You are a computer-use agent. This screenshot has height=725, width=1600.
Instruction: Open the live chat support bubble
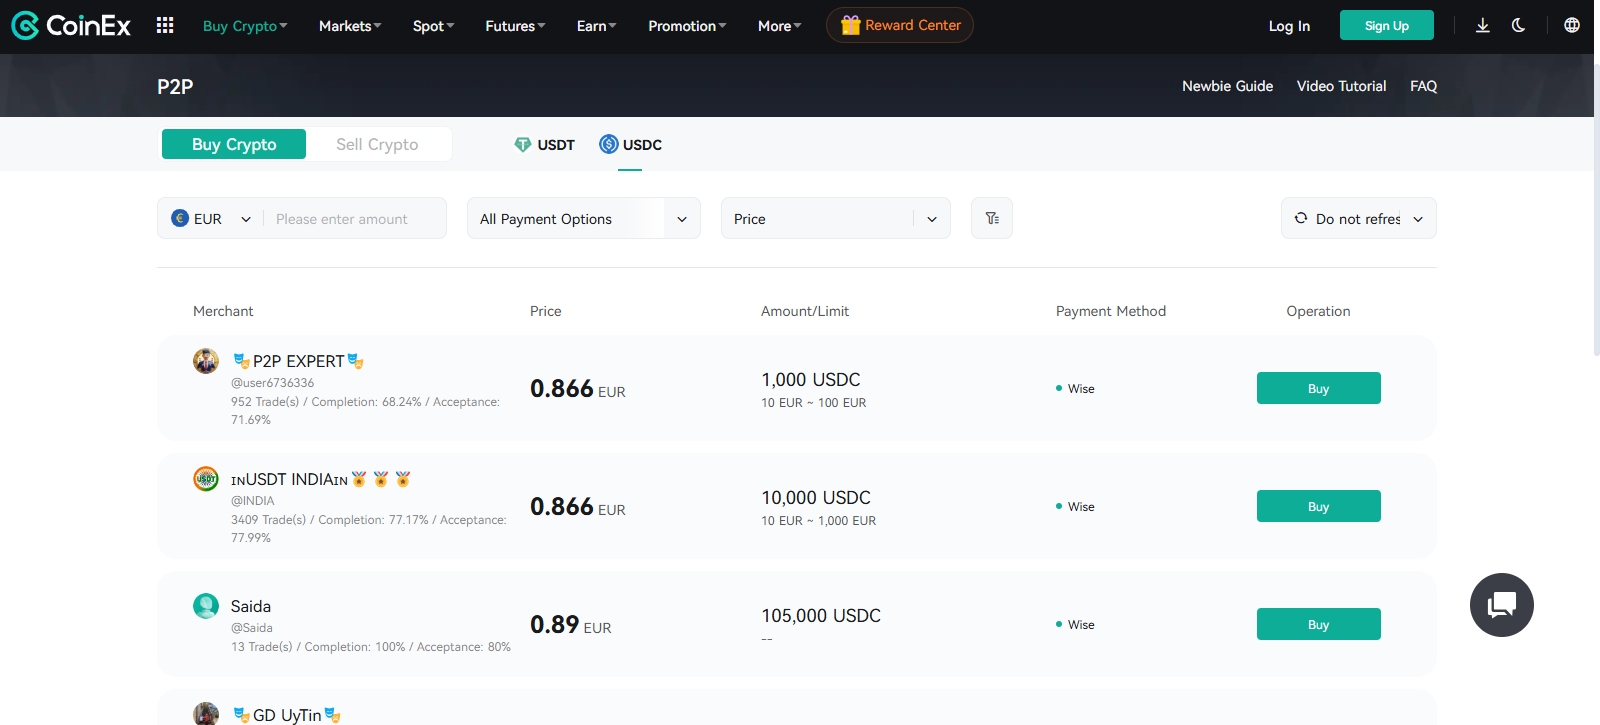point(1502,605)
